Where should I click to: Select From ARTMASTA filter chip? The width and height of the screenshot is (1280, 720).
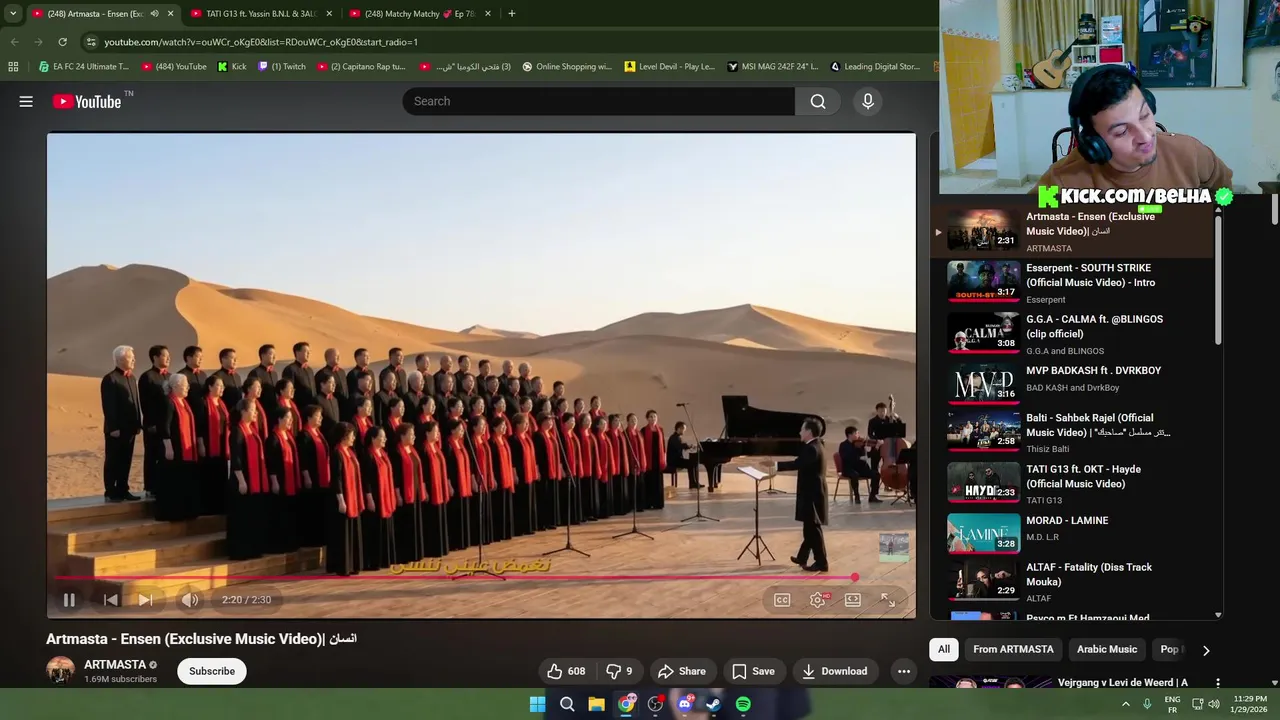point(1013,649)
